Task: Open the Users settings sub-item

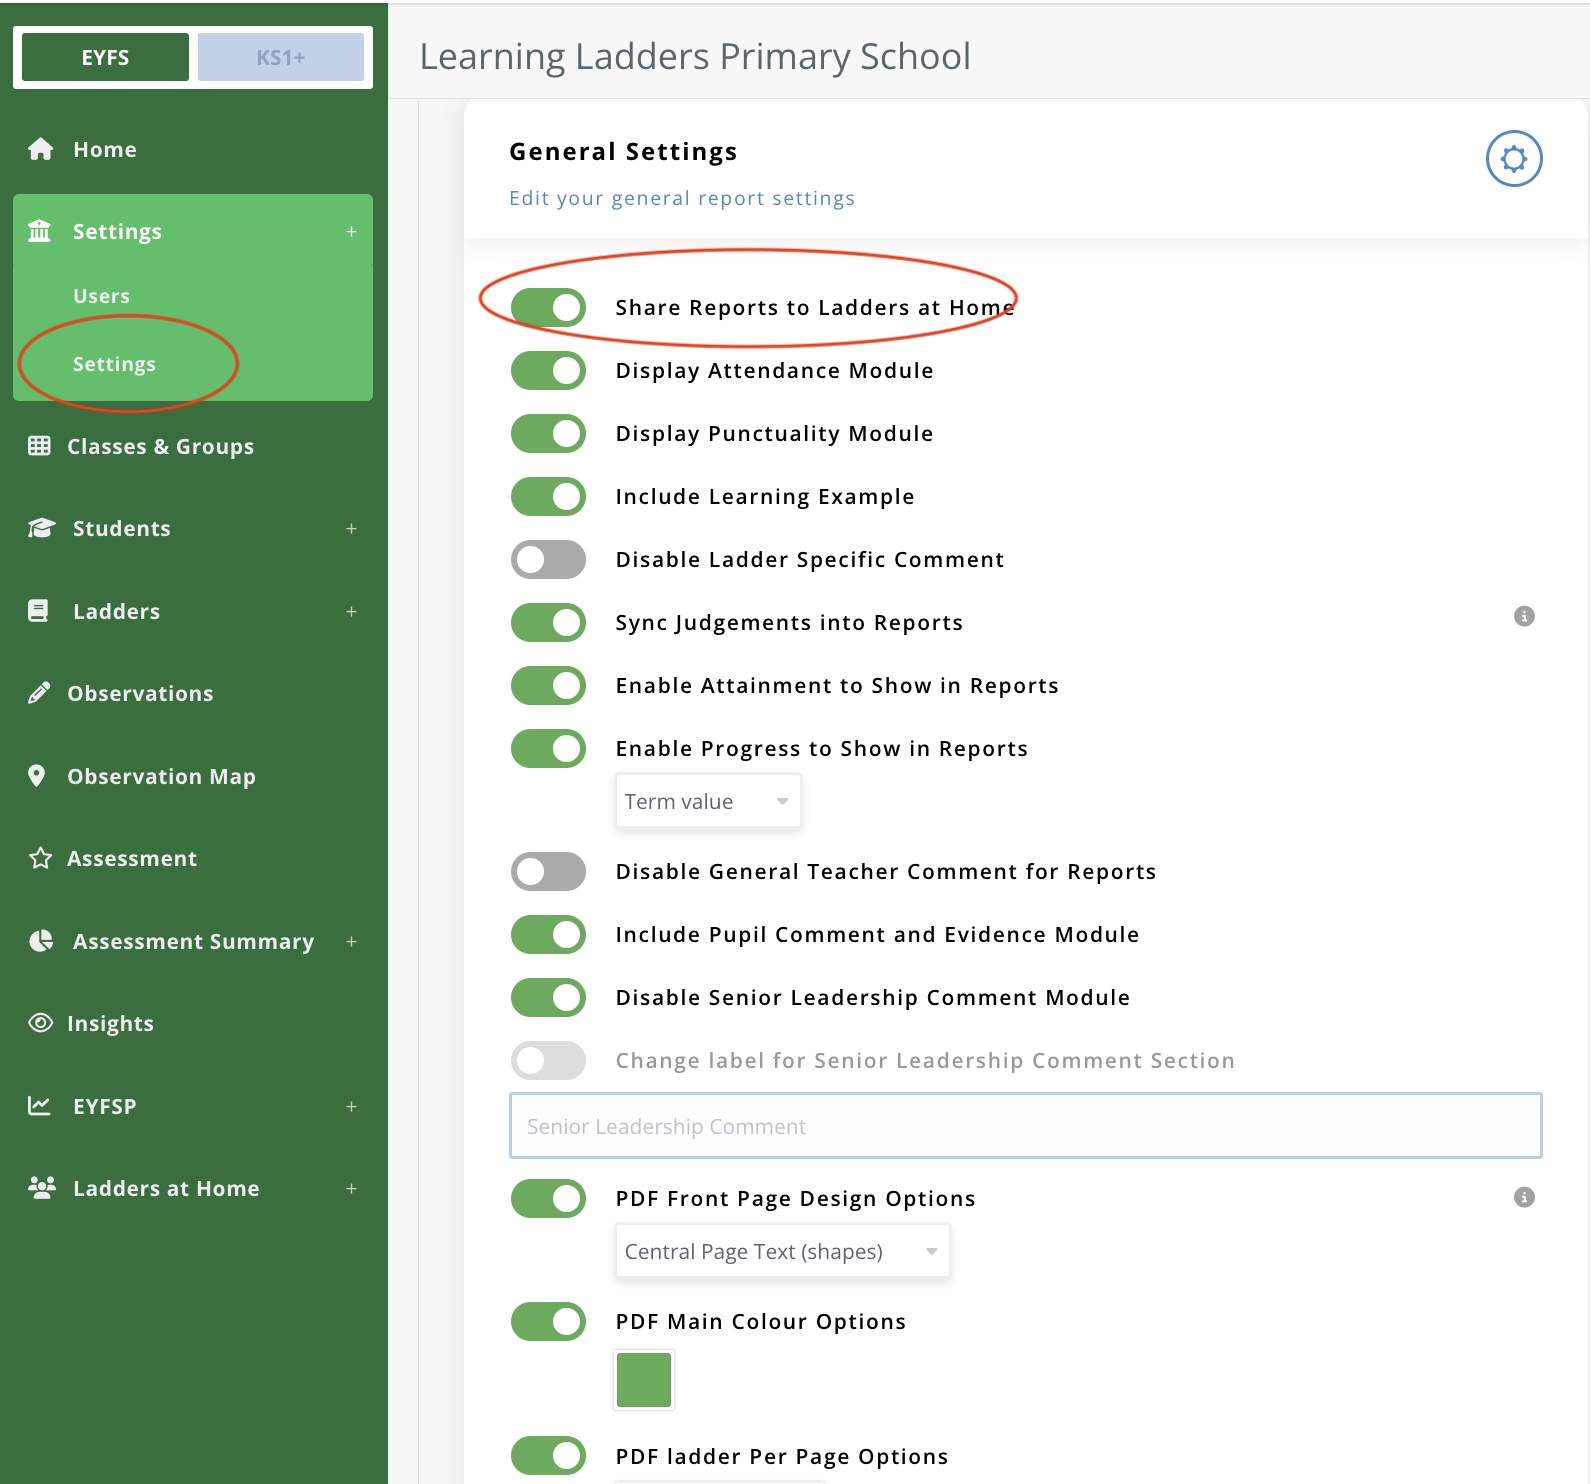Action: tap(101, 296)
